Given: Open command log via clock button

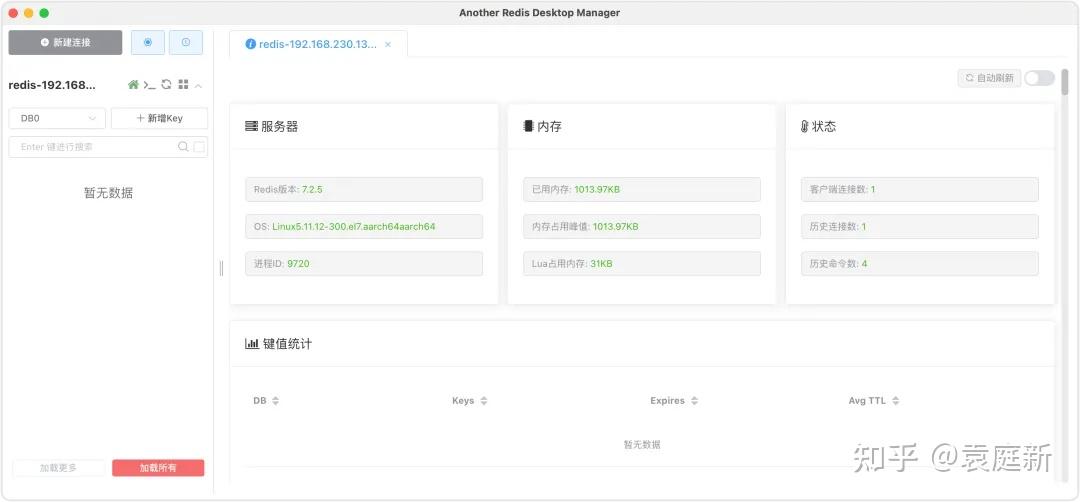Looking at the screenshot, I should coord(186,42).
